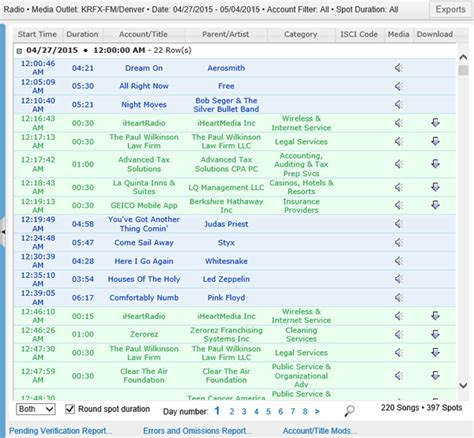Play media for 12:17:13 Paul Wilkinson spot
This screenshot has height=438, width=474.
pyautogui.click(x=399, y=142)
